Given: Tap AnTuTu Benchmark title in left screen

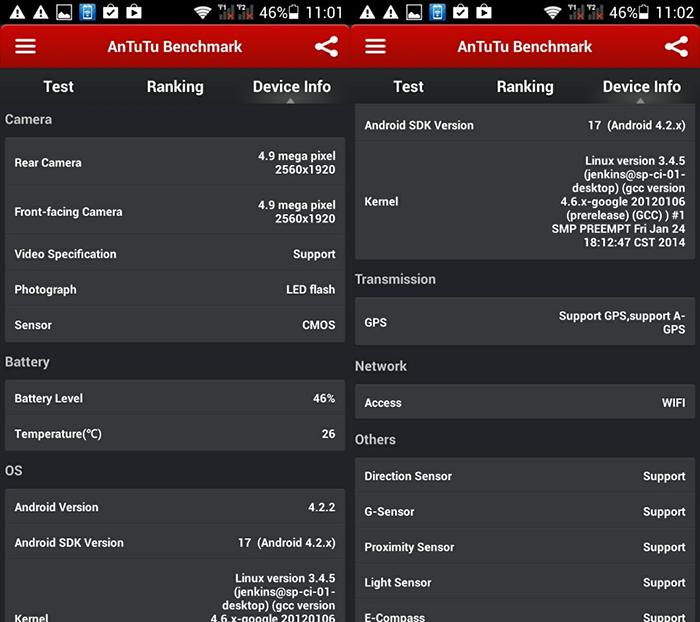Looking at the screenshot, I should [x=175, y=46].
